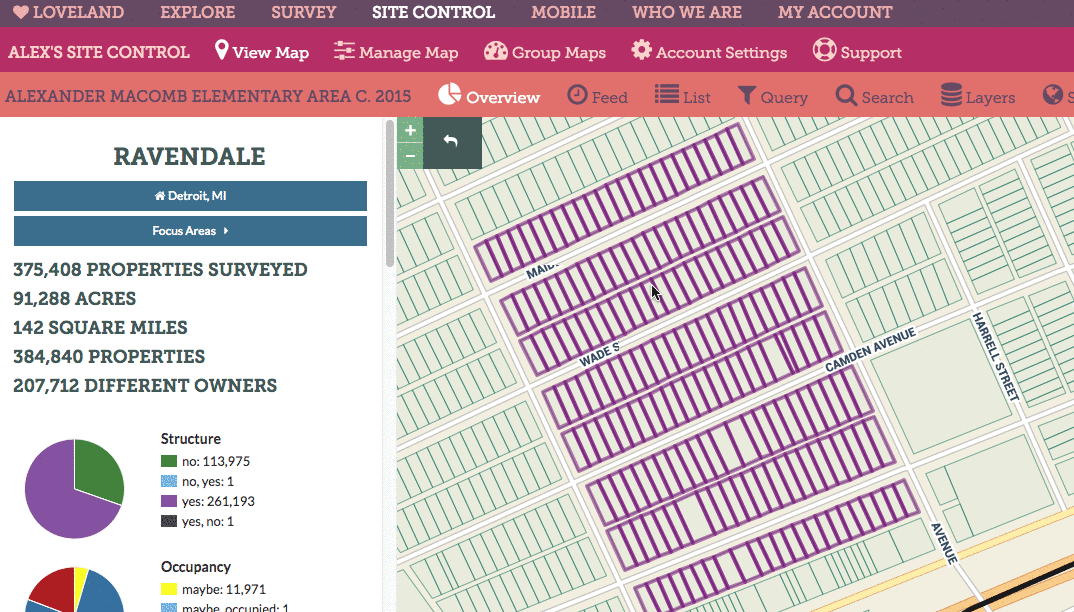Click the '91,288 Acres' statistic

[75, 299]
